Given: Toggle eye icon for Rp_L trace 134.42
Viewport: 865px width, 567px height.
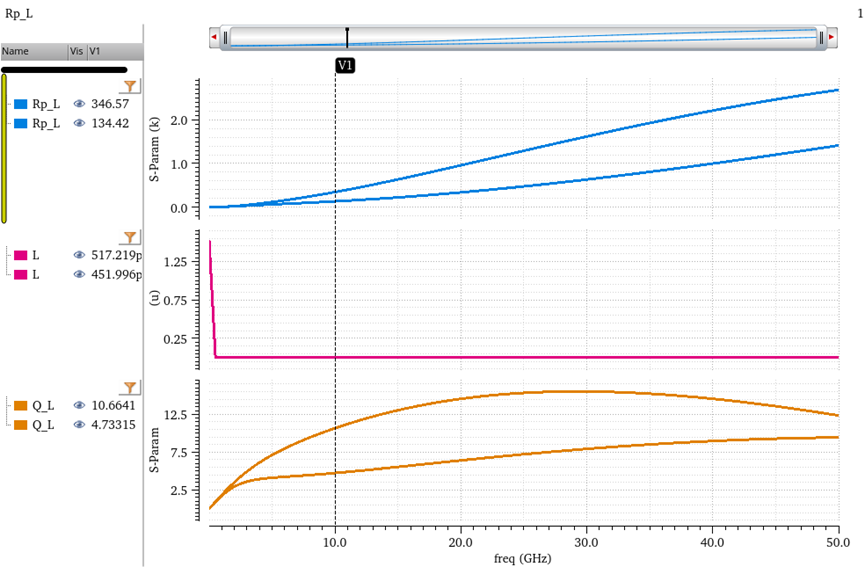Looking at the screenshot, I should pyautogui.click(x=79, y=123).
